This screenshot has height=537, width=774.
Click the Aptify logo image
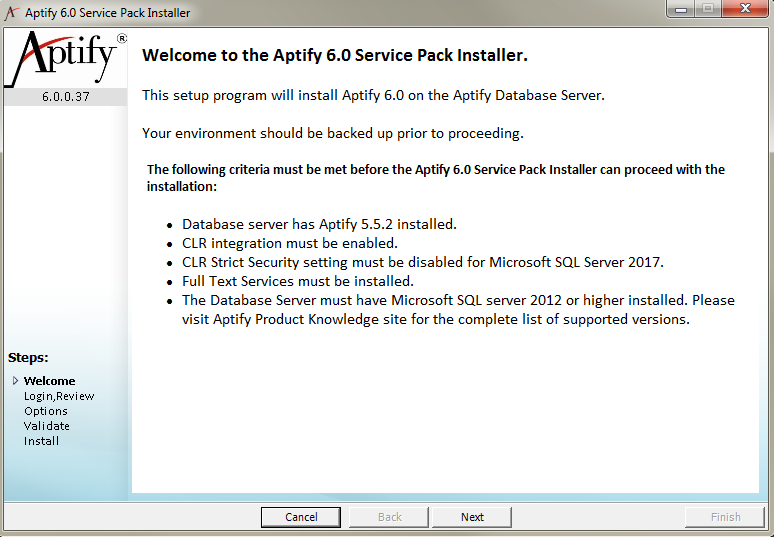point(65,59)
